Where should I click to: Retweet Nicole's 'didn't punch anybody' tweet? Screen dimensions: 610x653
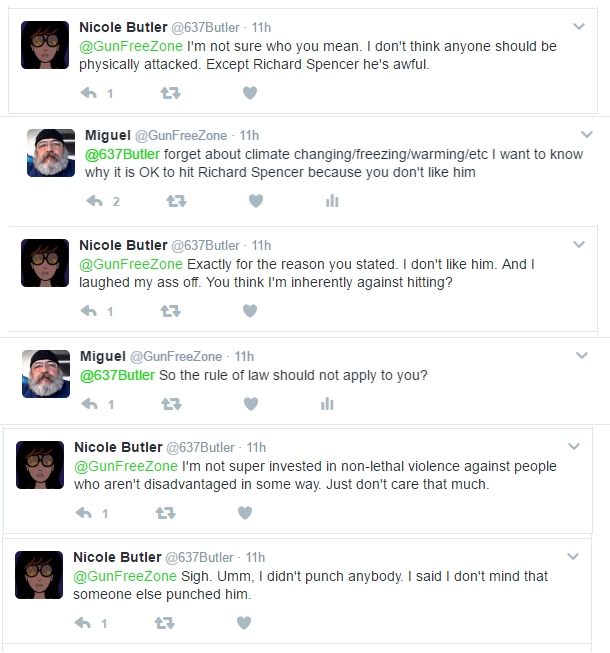(x=164, y=623)
